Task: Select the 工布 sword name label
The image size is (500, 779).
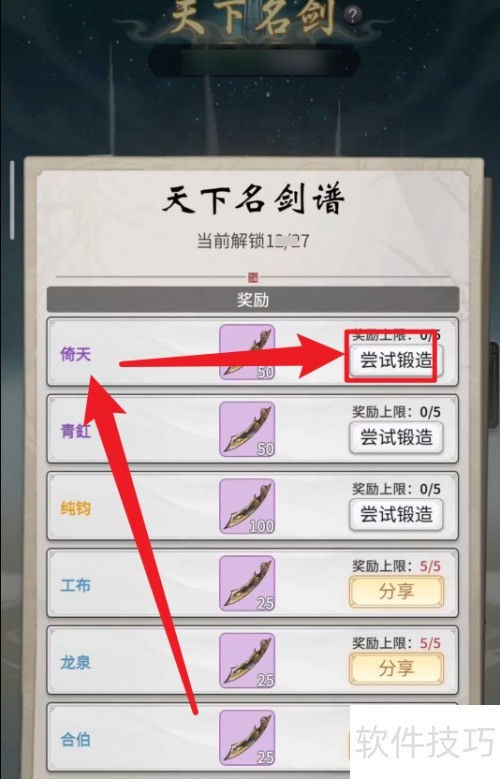Action: (x=76, y=585)
